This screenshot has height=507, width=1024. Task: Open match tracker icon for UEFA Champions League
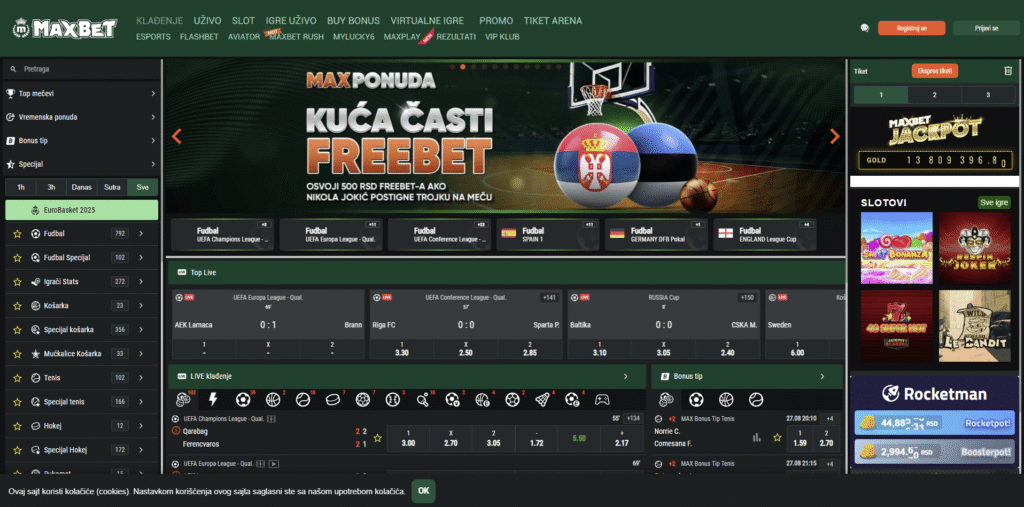coord(272,419)
